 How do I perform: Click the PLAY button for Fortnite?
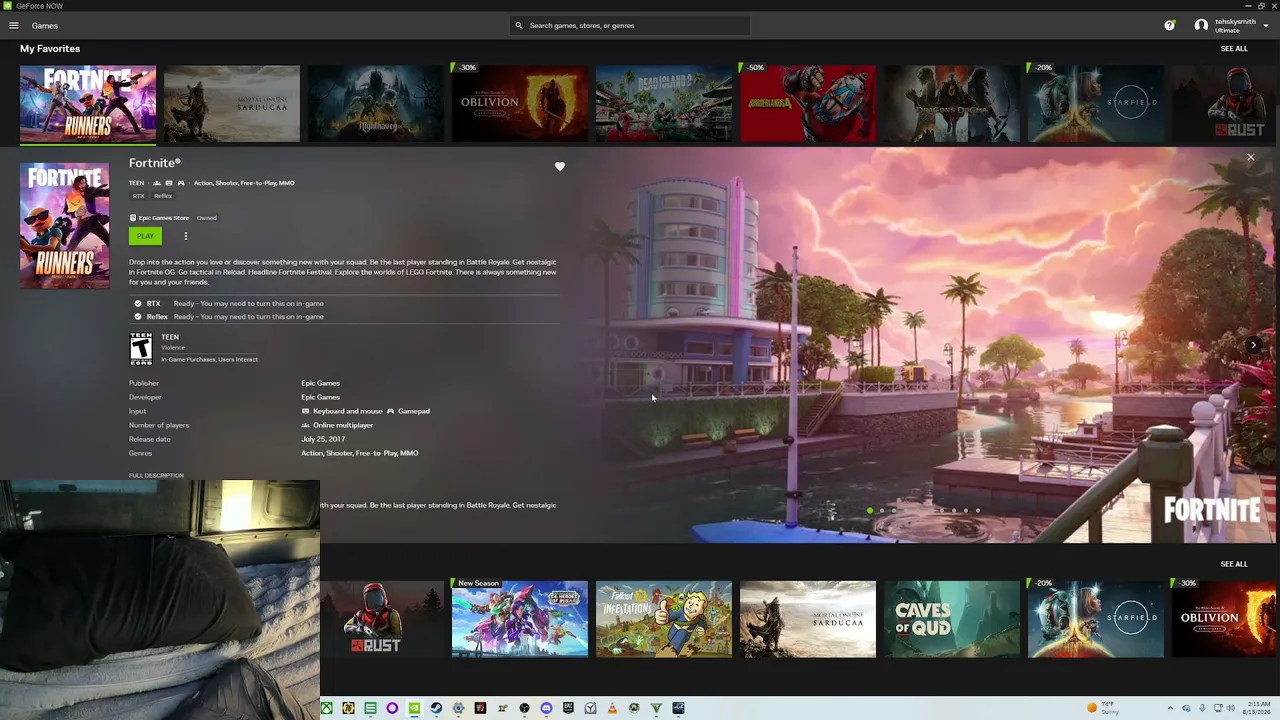(x=145, y=236)
